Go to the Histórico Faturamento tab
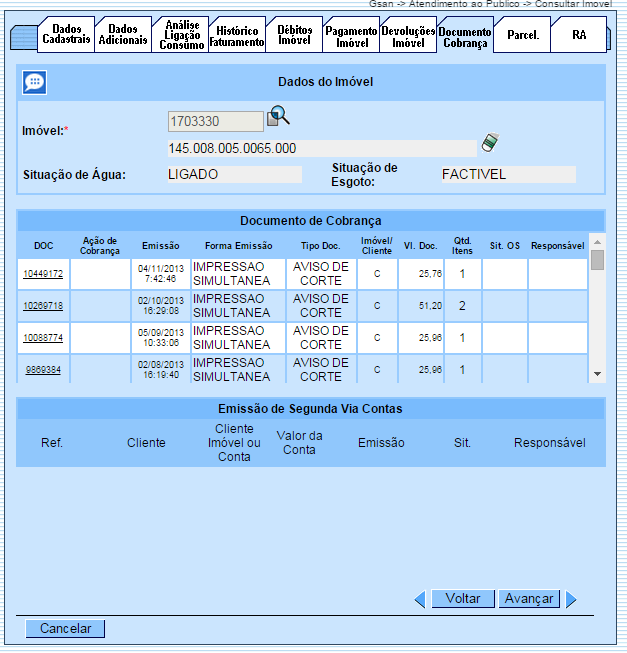627x653 pixels. 237,35
